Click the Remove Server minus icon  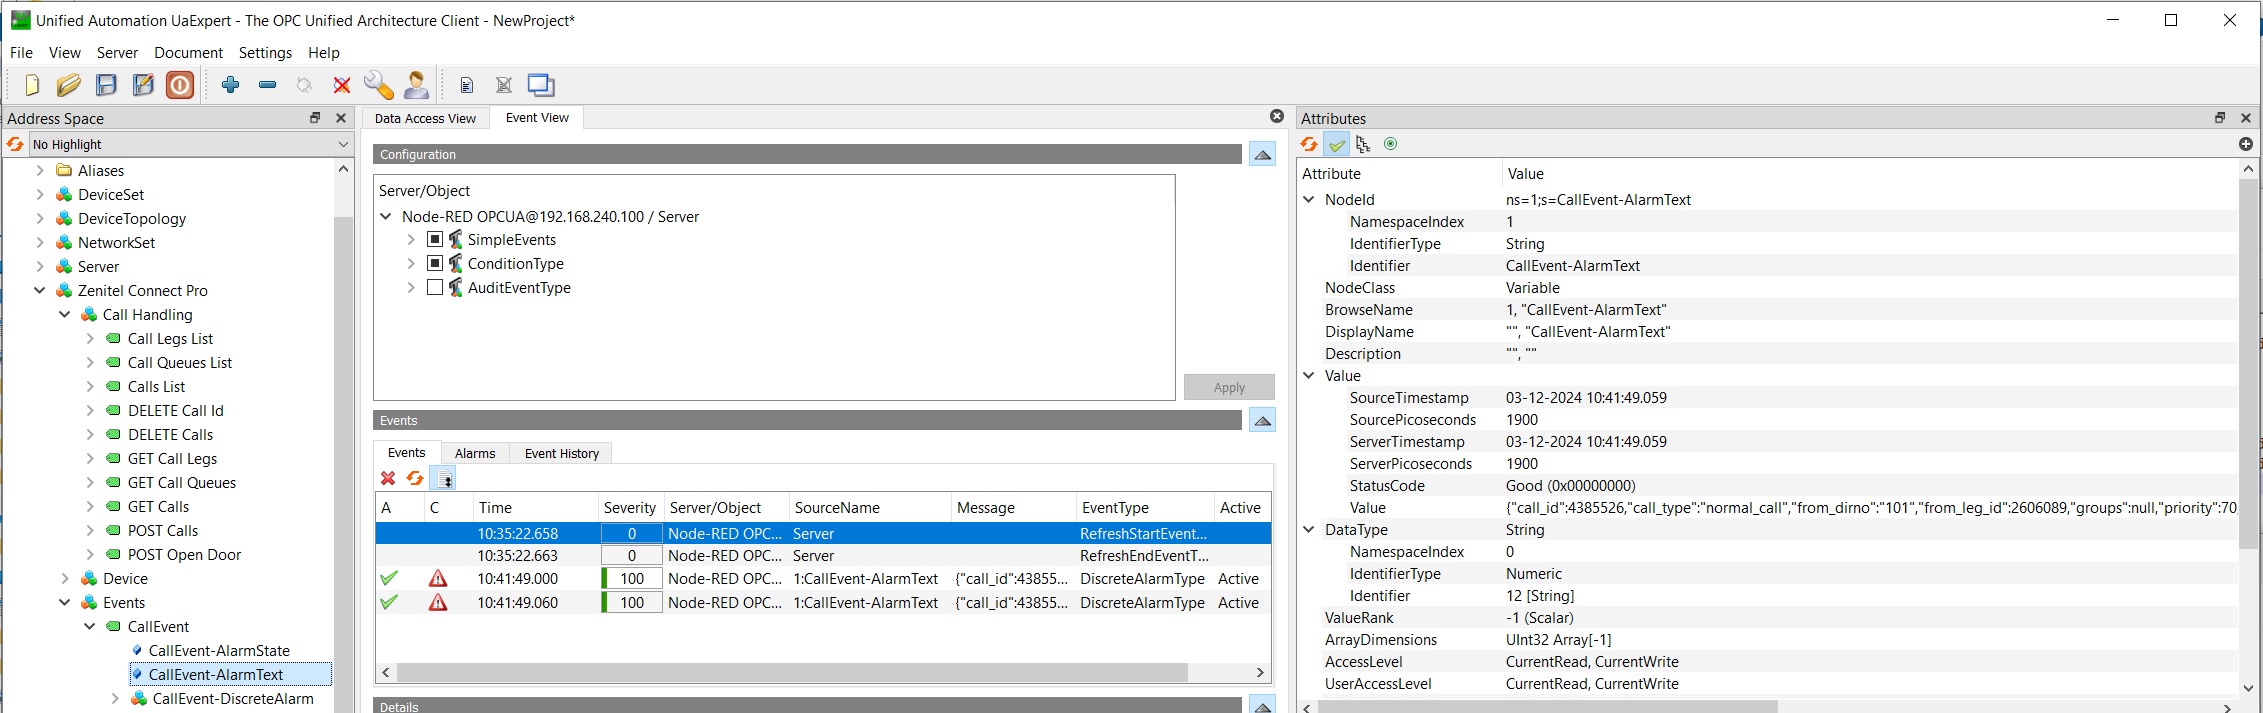point(267,85)
